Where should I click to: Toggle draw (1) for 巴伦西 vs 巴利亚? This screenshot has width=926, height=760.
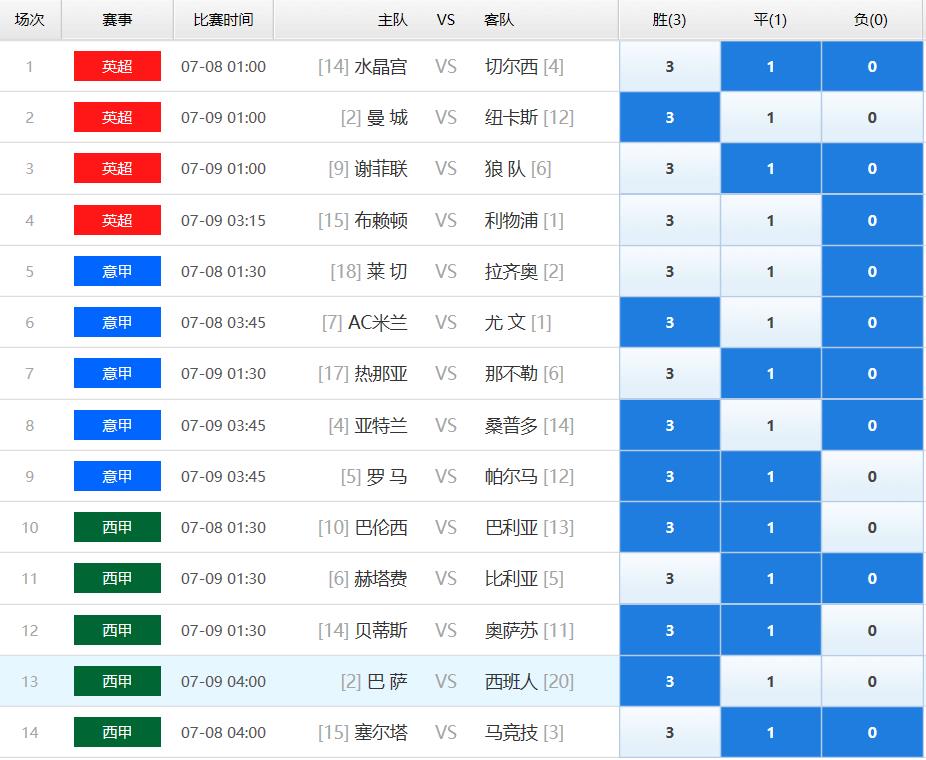771,527
